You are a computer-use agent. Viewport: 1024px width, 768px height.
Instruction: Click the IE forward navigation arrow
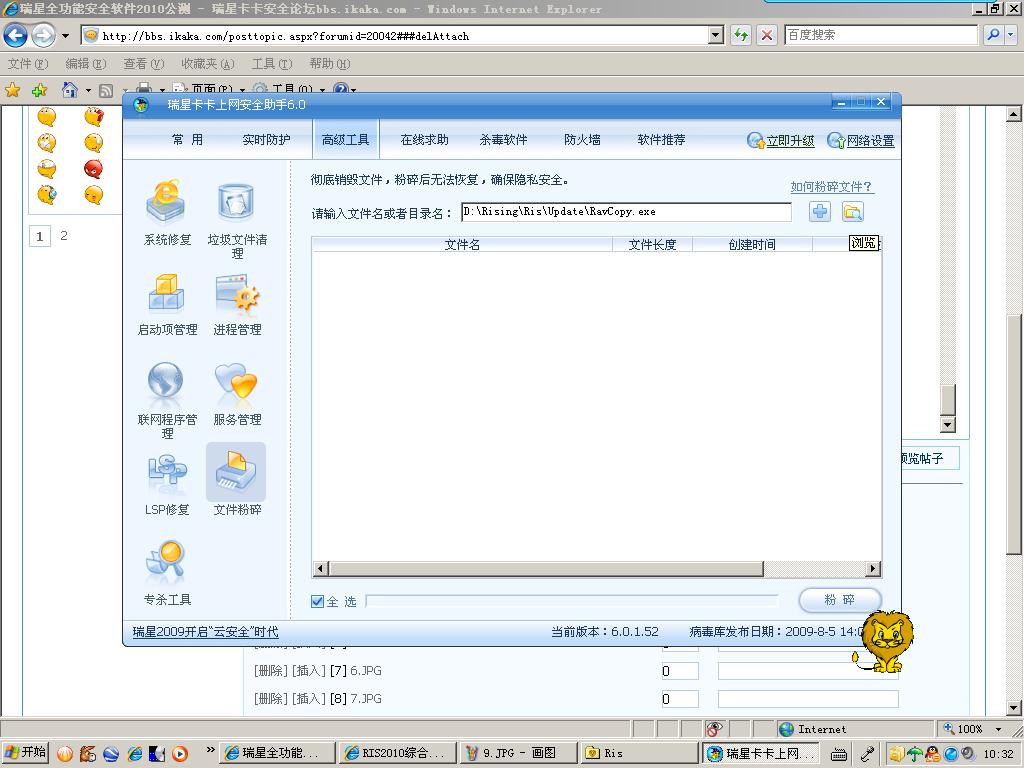(43, 35)
